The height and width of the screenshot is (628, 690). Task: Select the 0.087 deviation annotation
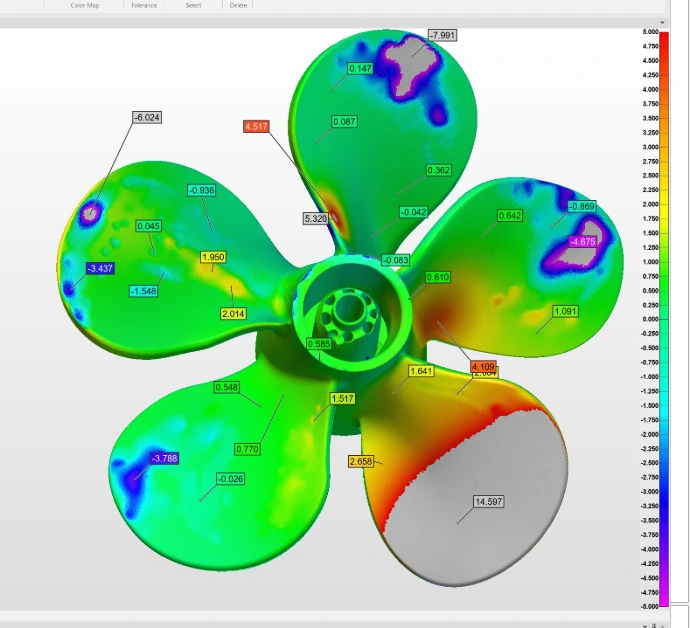pyautogui.click(x=344, y=121)
